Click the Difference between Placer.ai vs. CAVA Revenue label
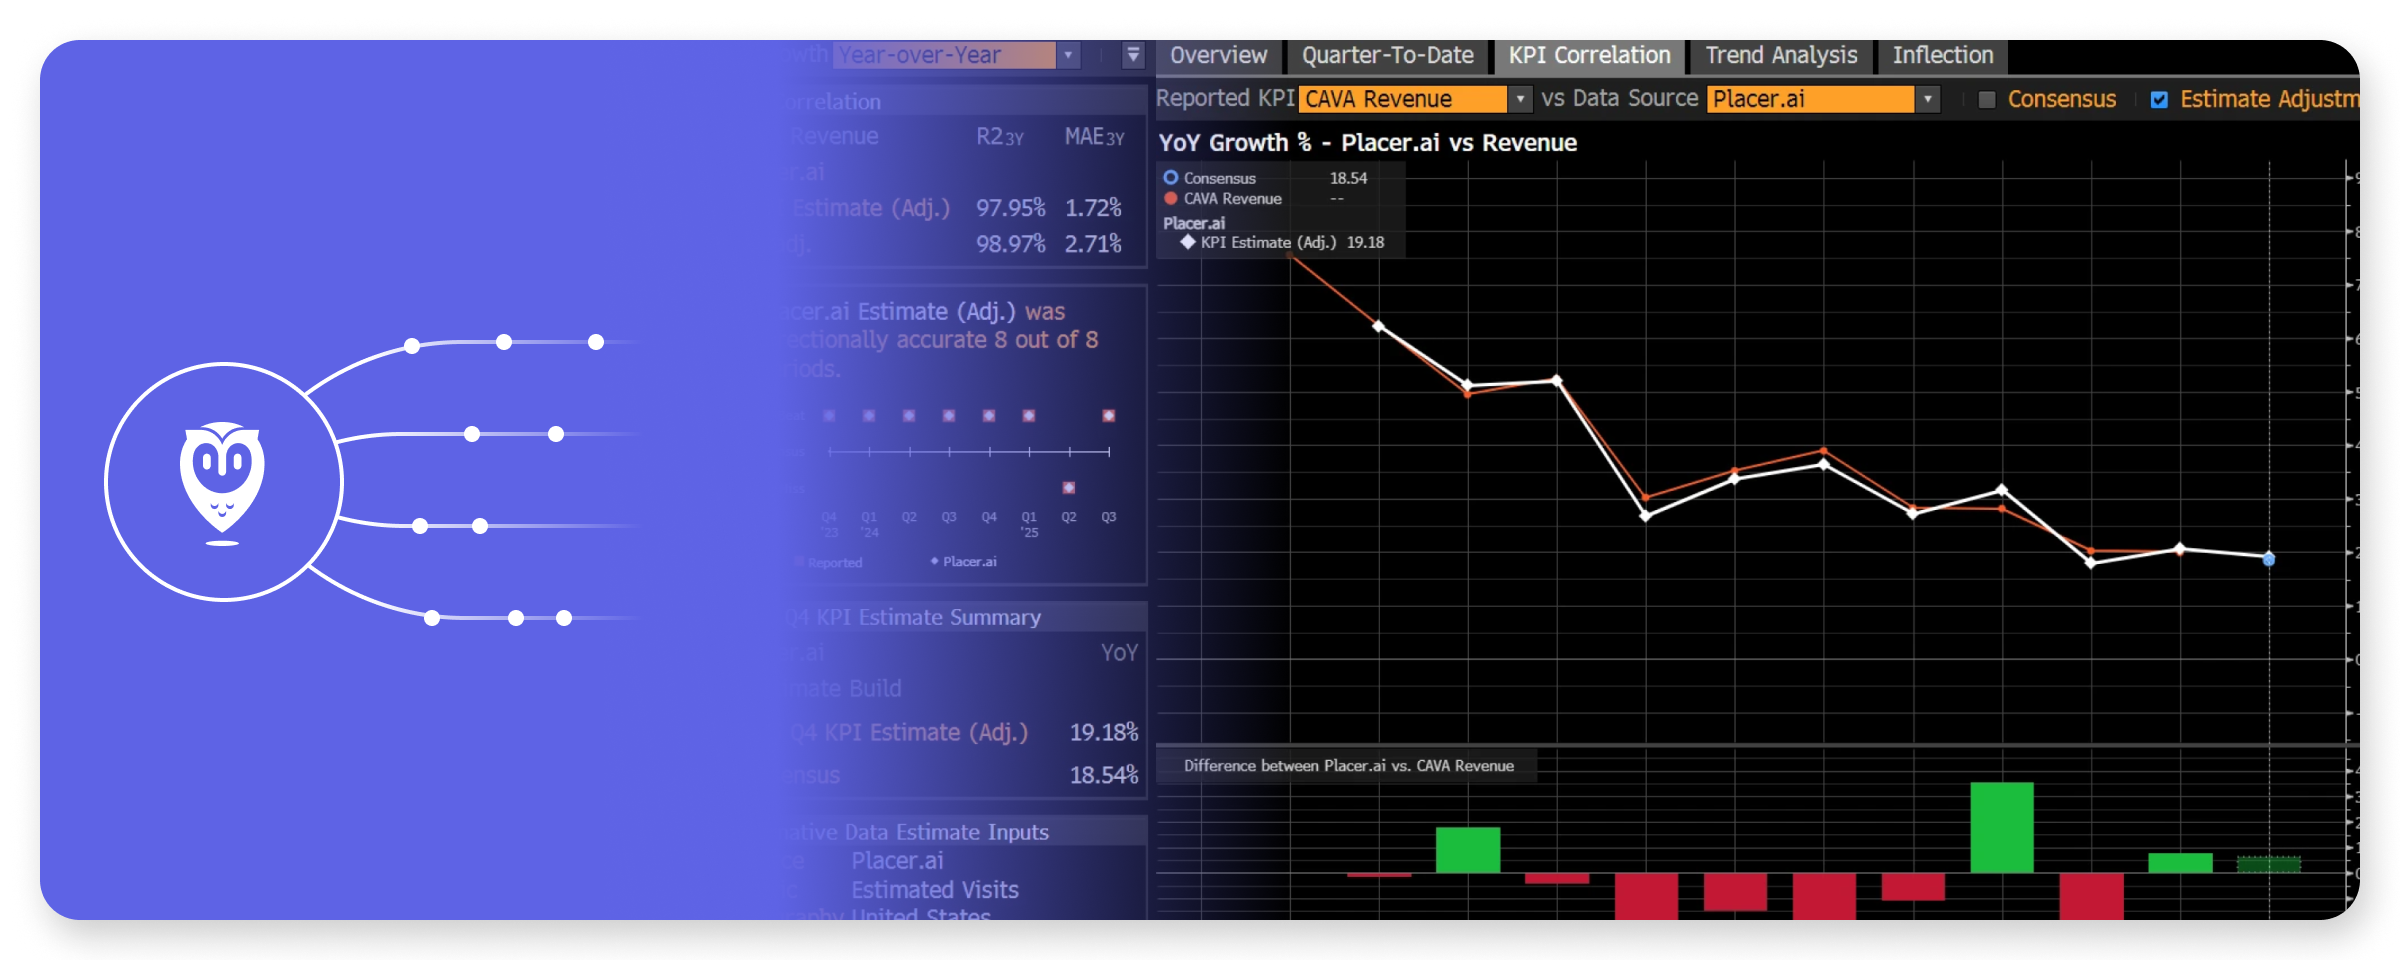Viewport: 2400px width, 960px height. click(1348, 766)
